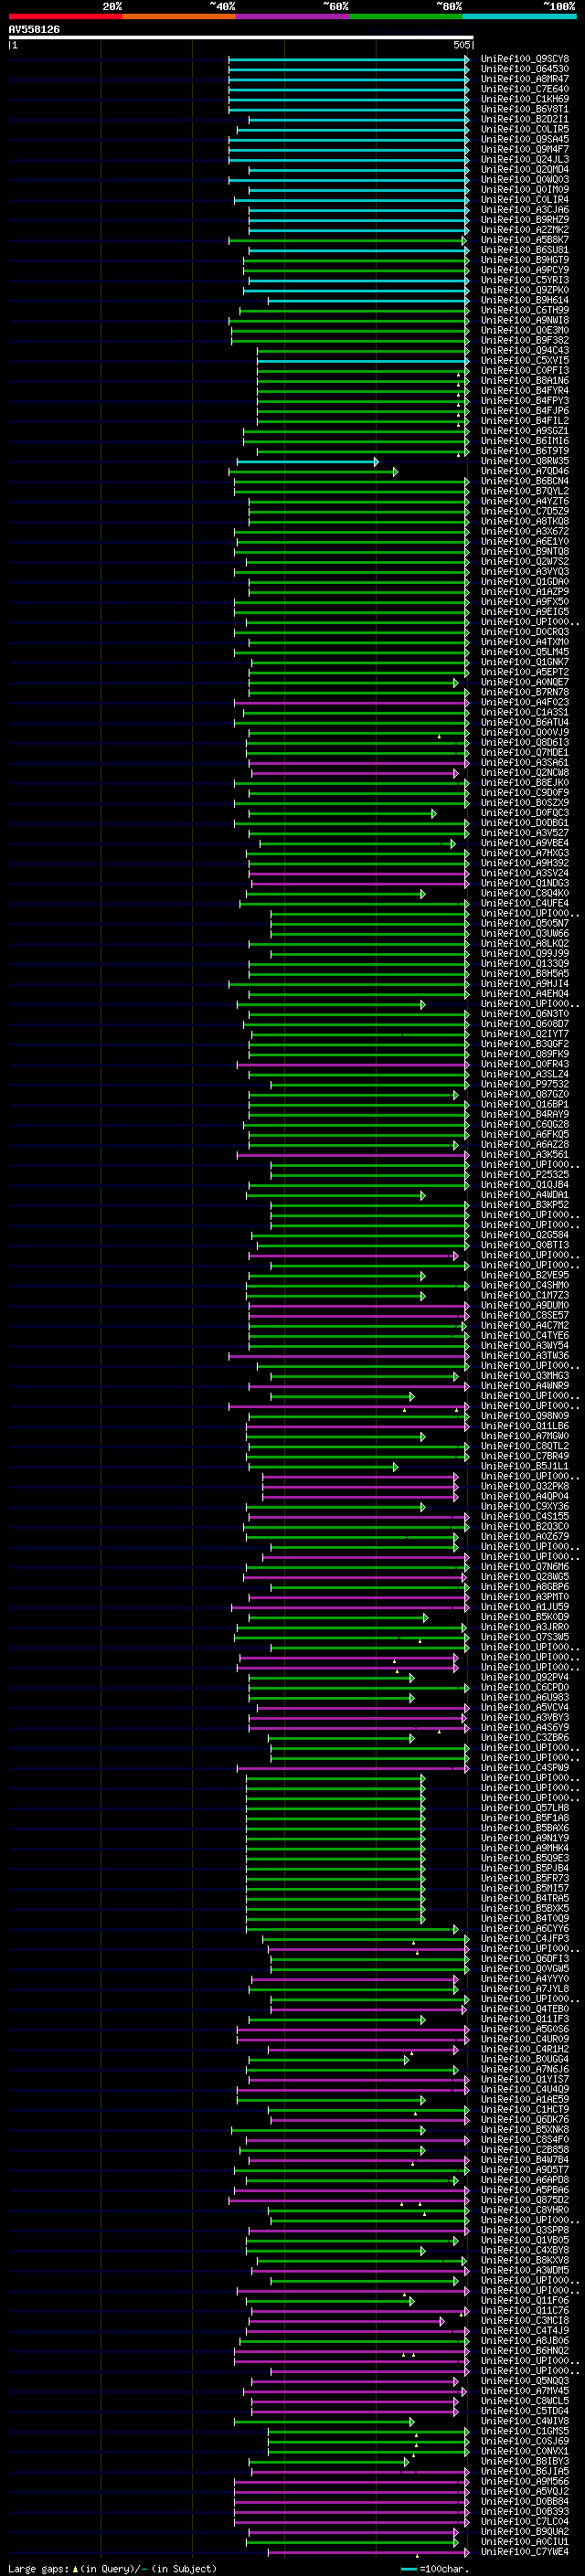Click the UniRef100_C0LIR5 label

click(x=524, y=129)
